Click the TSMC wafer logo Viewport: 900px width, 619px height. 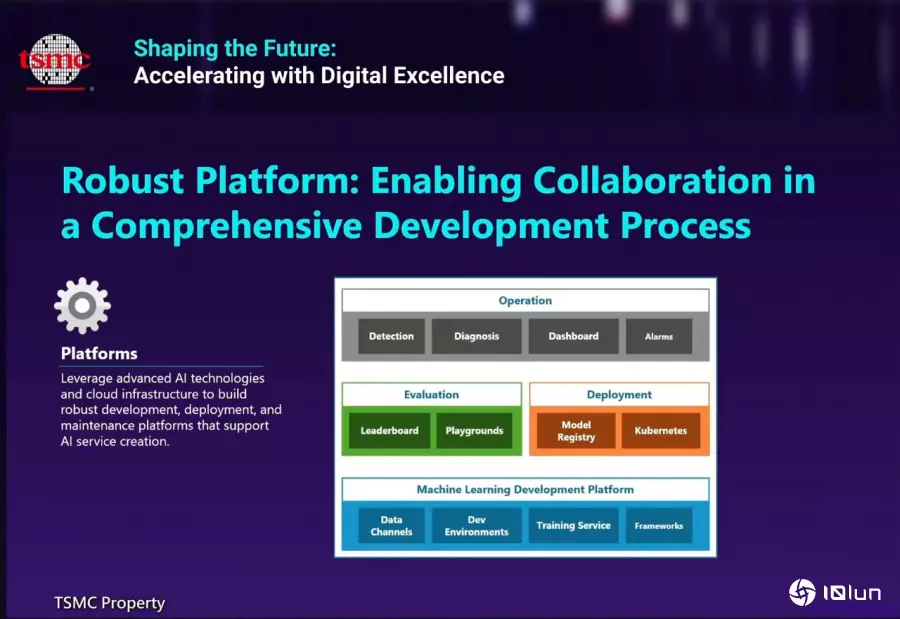point(55,61)
